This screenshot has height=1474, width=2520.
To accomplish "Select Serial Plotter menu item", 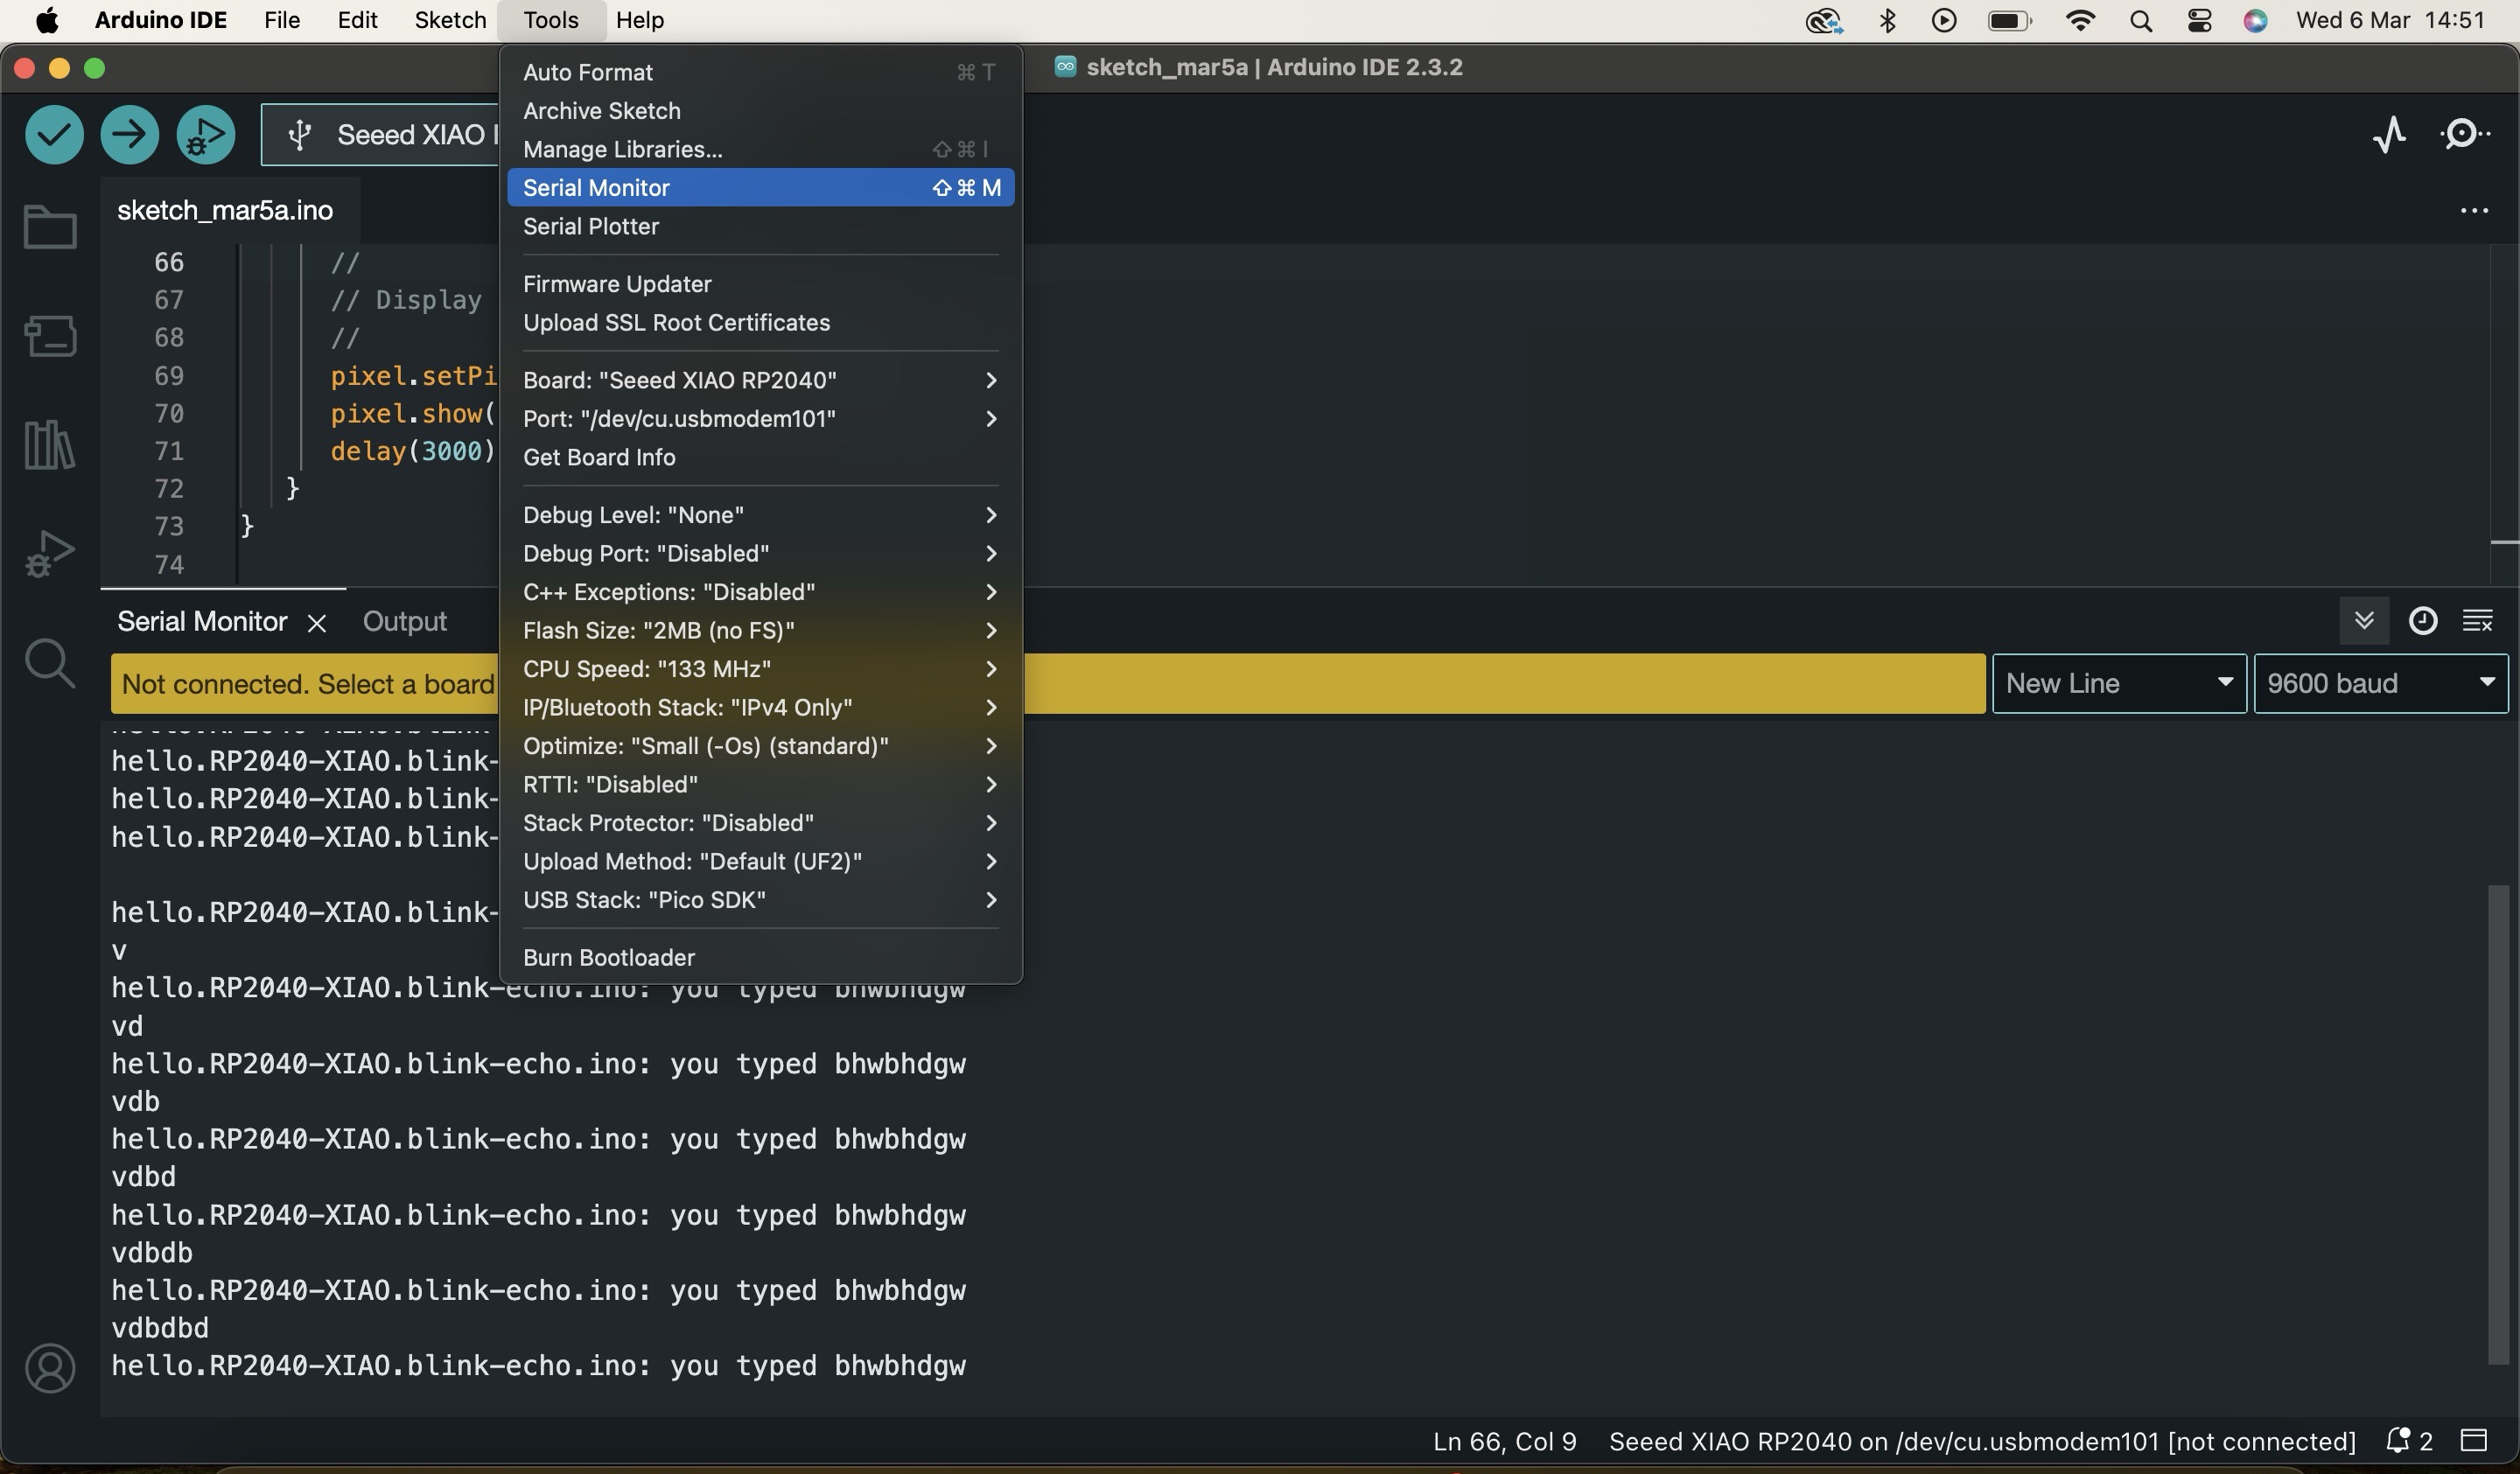I will pos(760,226).
